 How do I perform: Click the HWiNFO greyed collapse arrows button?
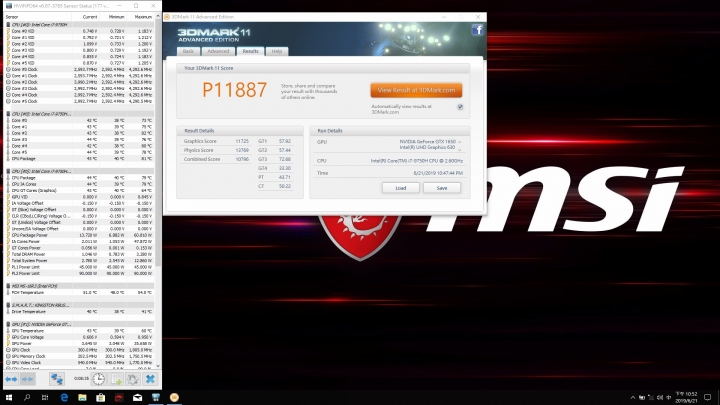28,379
